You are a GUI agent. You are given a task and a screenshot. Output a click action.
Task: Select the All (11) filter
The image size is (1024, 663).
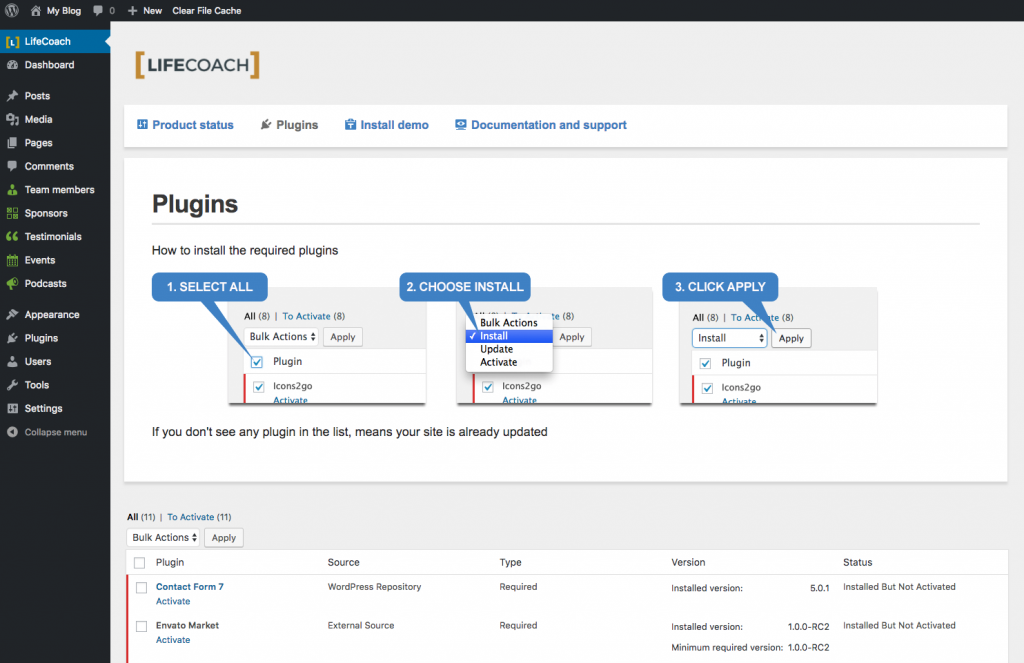(x=141, y=517)
